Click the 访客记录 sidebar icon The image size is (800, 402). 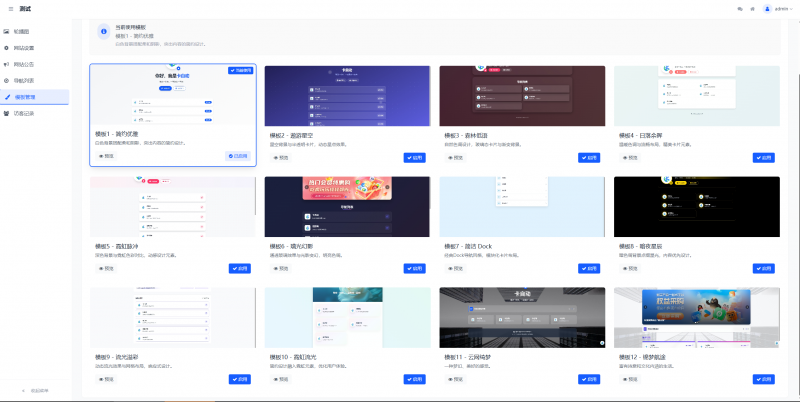click(x=7, y=113)
